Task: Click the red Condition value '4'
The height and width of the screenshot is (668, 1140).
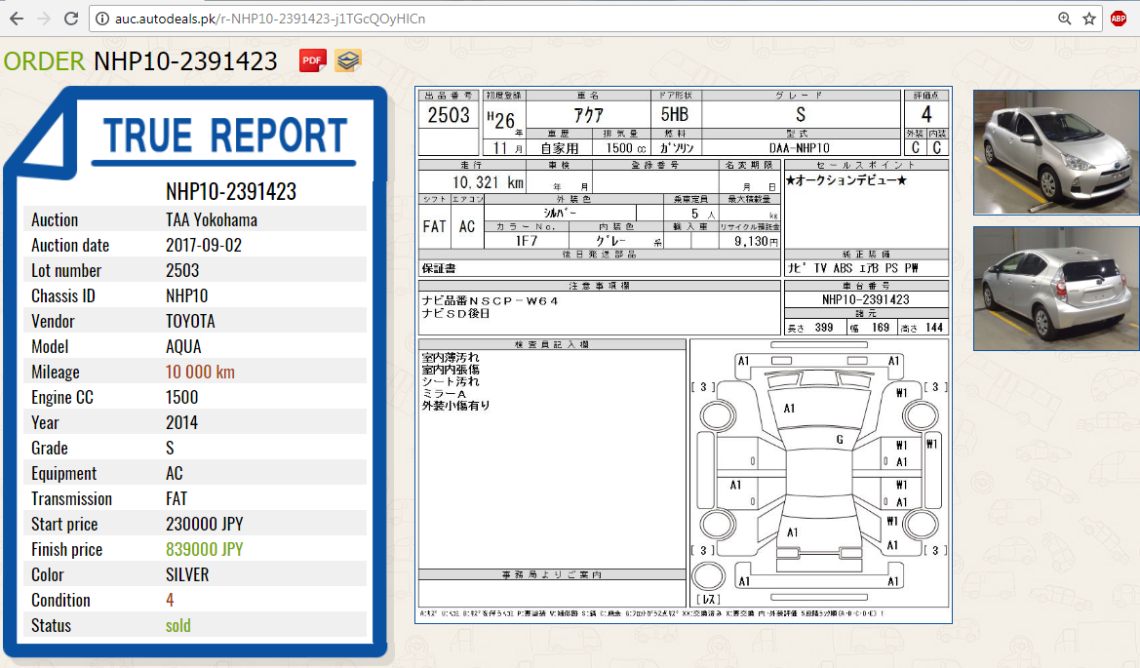Action: (x=168, y=600)
